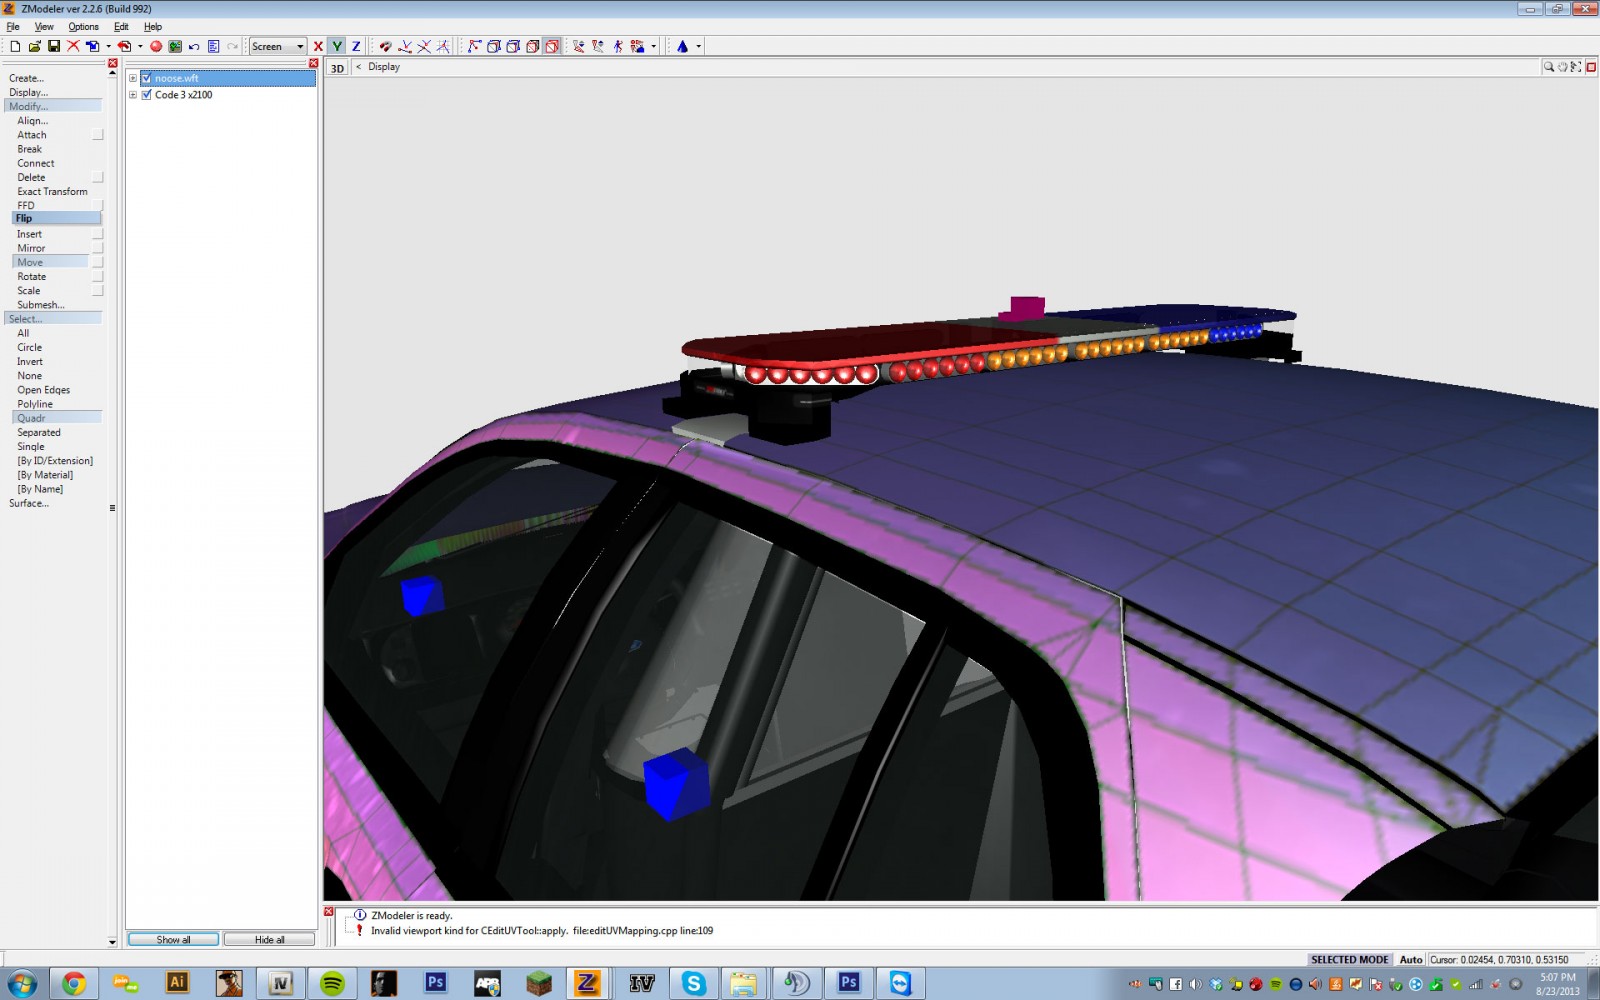Image resolution: width=1600 pixels, height=1000 pixels.
Task: Click the New file icon in toolbar
Action: (x=15, y=46)
